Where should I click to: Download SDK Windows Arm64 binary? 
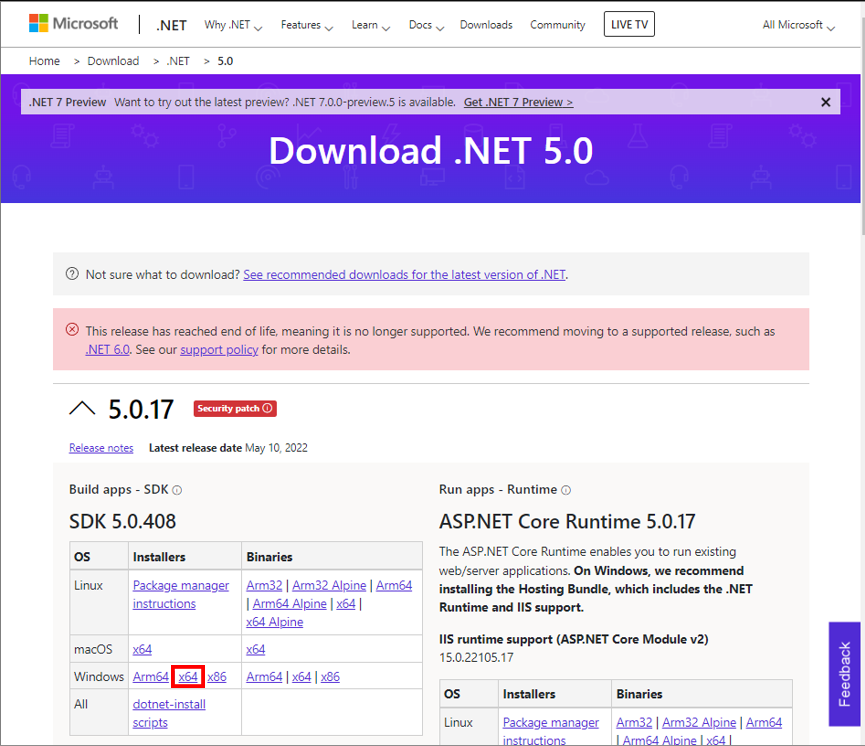tap(264, 676)
